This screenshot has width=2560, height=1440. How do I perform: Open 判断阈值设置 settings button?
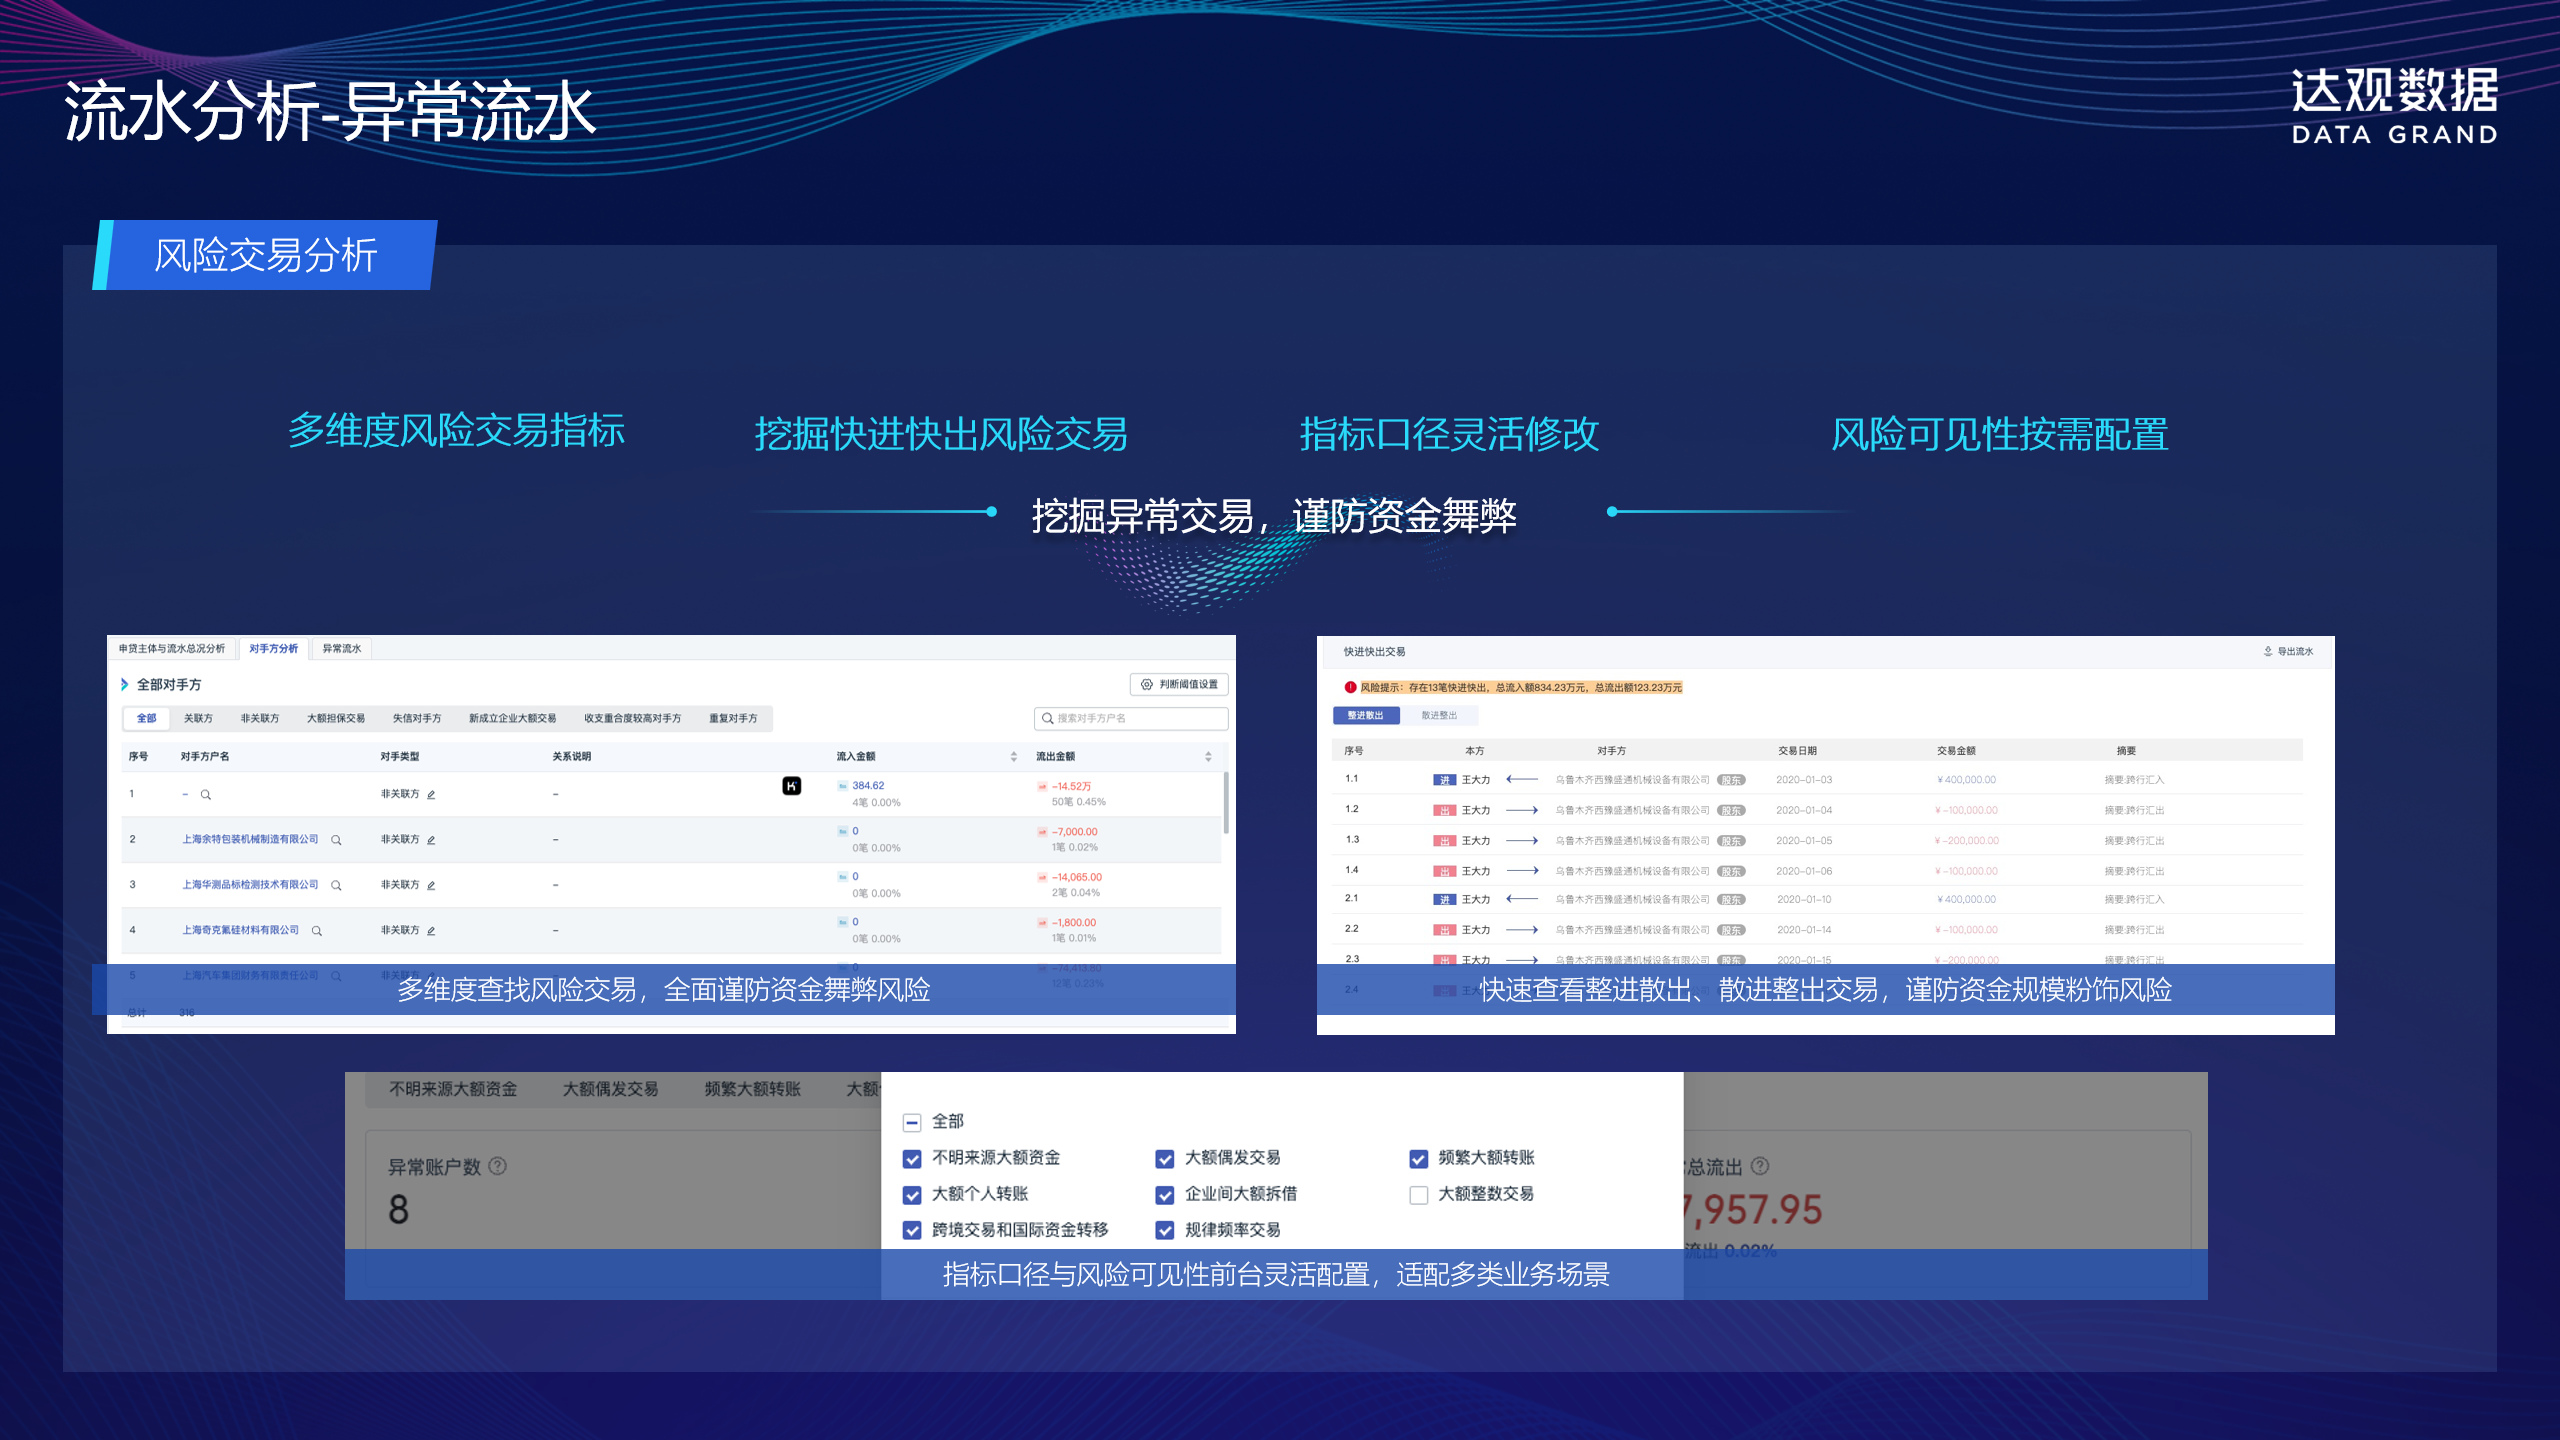tap(1179, 685)
